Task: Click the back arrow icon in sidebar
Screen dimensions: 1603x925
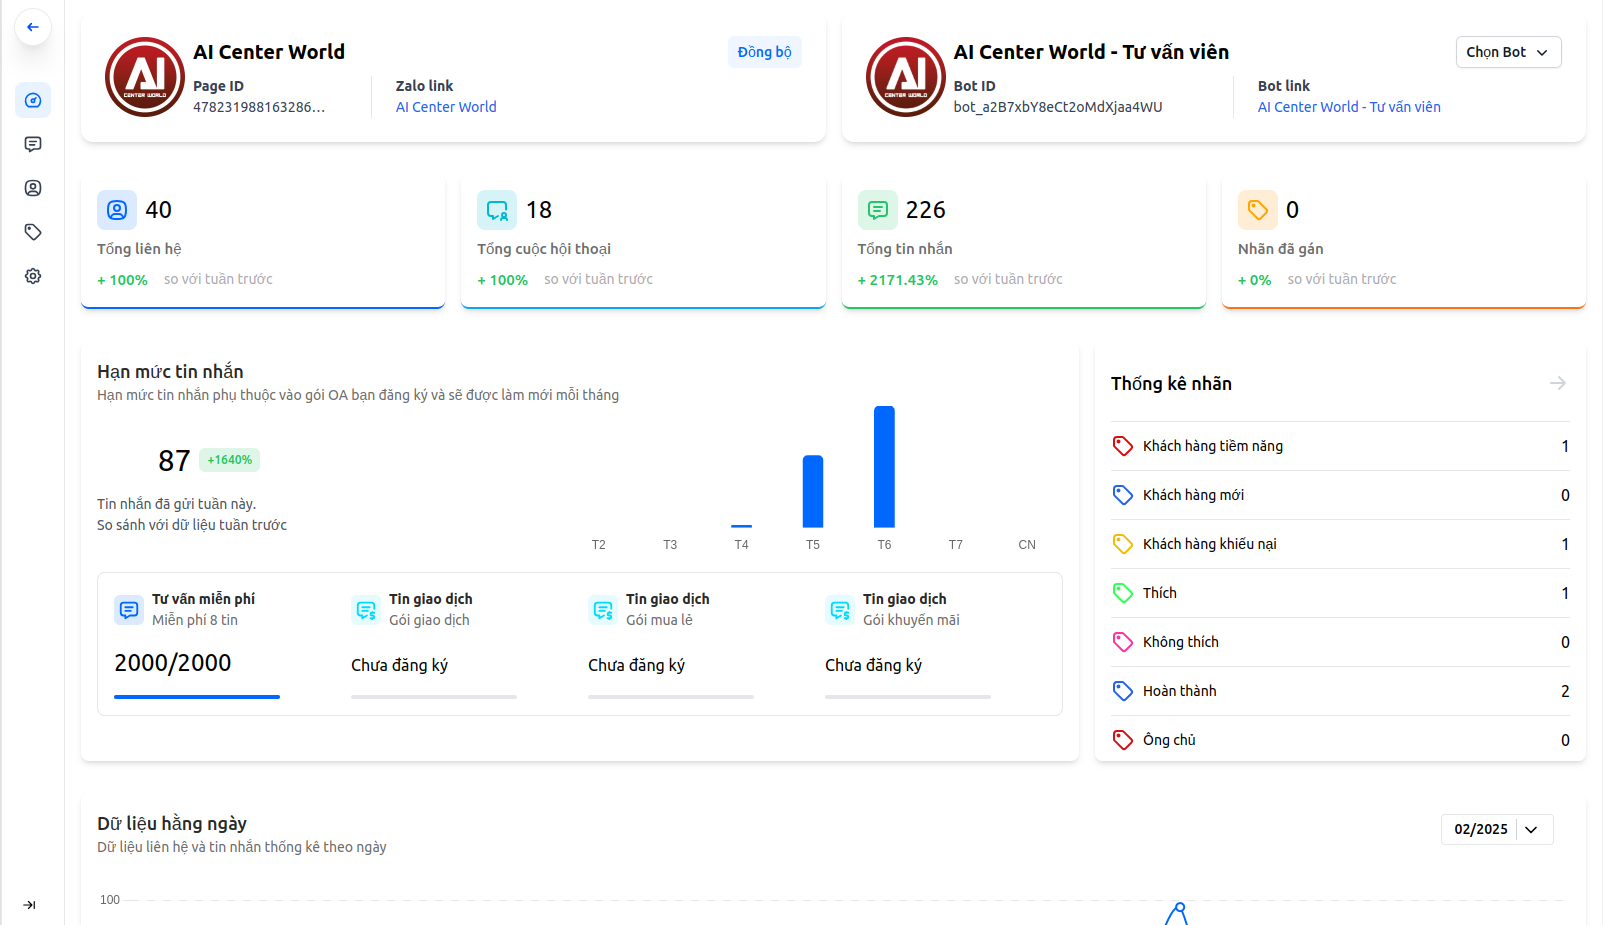Action: pos(33,27)
